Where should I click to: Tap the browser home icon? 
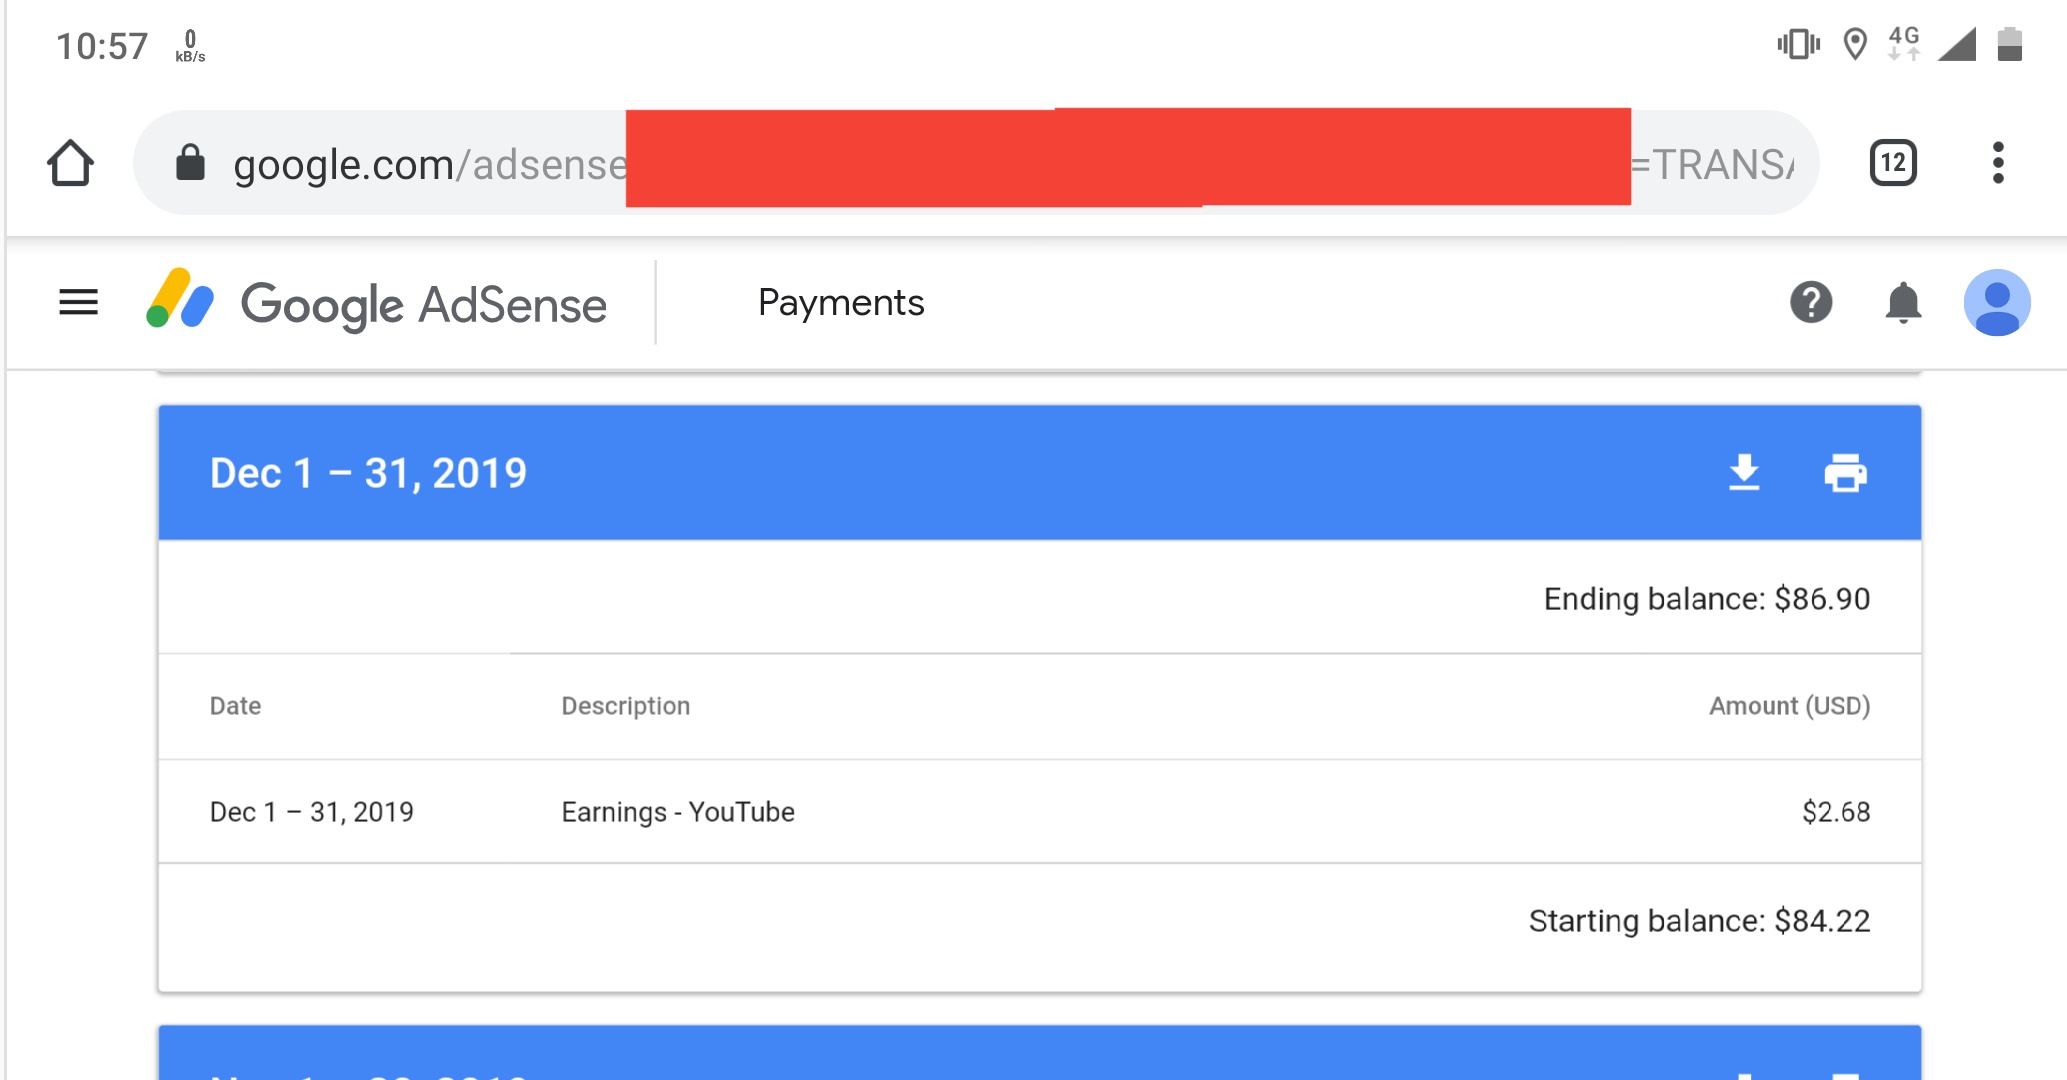70,163
